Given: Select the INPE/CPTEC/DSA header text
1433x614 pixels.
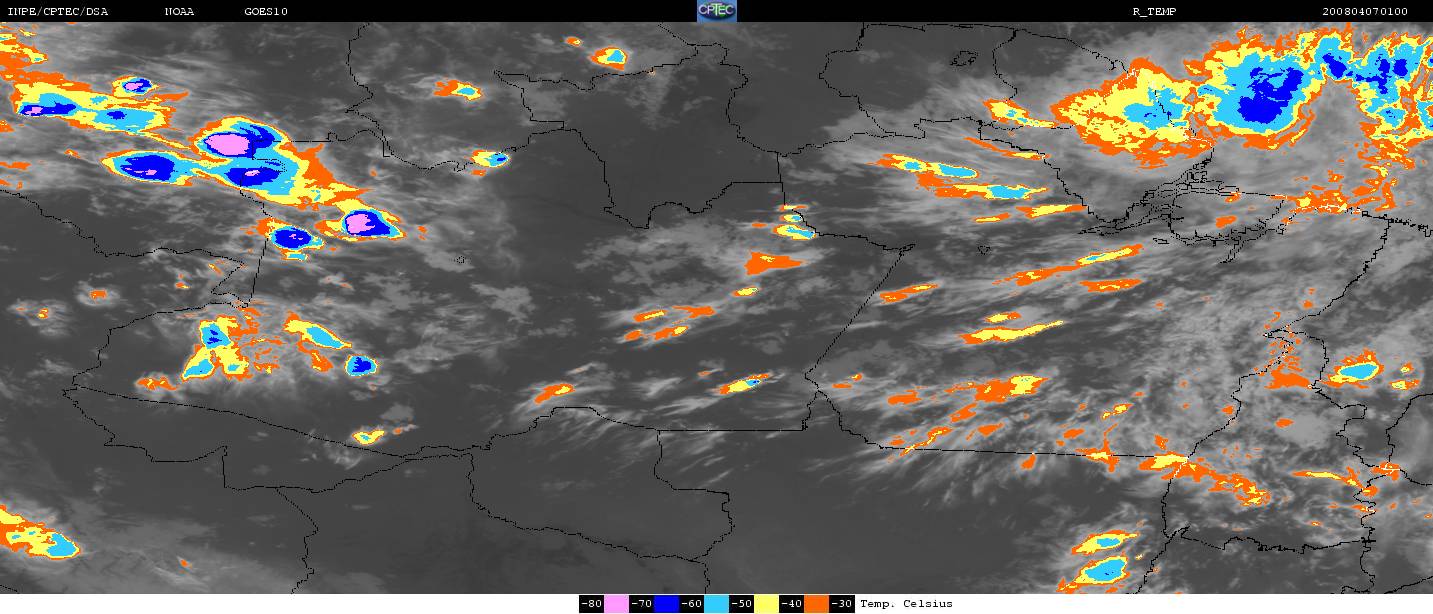Looking at the screenshot, I should [x=58, y=12].
